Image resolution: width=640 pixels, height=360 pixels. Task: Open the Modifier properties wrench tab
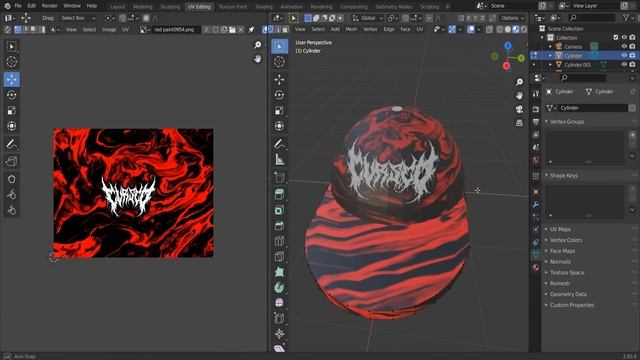pyautogui.click(x=536, y=204)
